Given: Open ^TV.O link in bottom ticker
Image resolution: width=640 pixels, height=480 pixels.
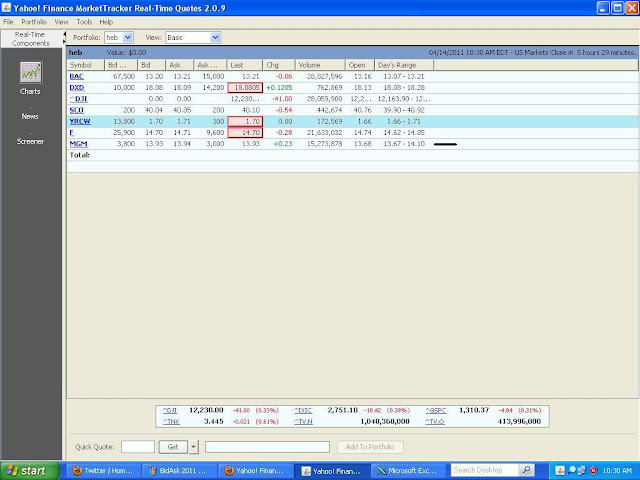Looking at the screenshot, I should [x=435, y=422].
